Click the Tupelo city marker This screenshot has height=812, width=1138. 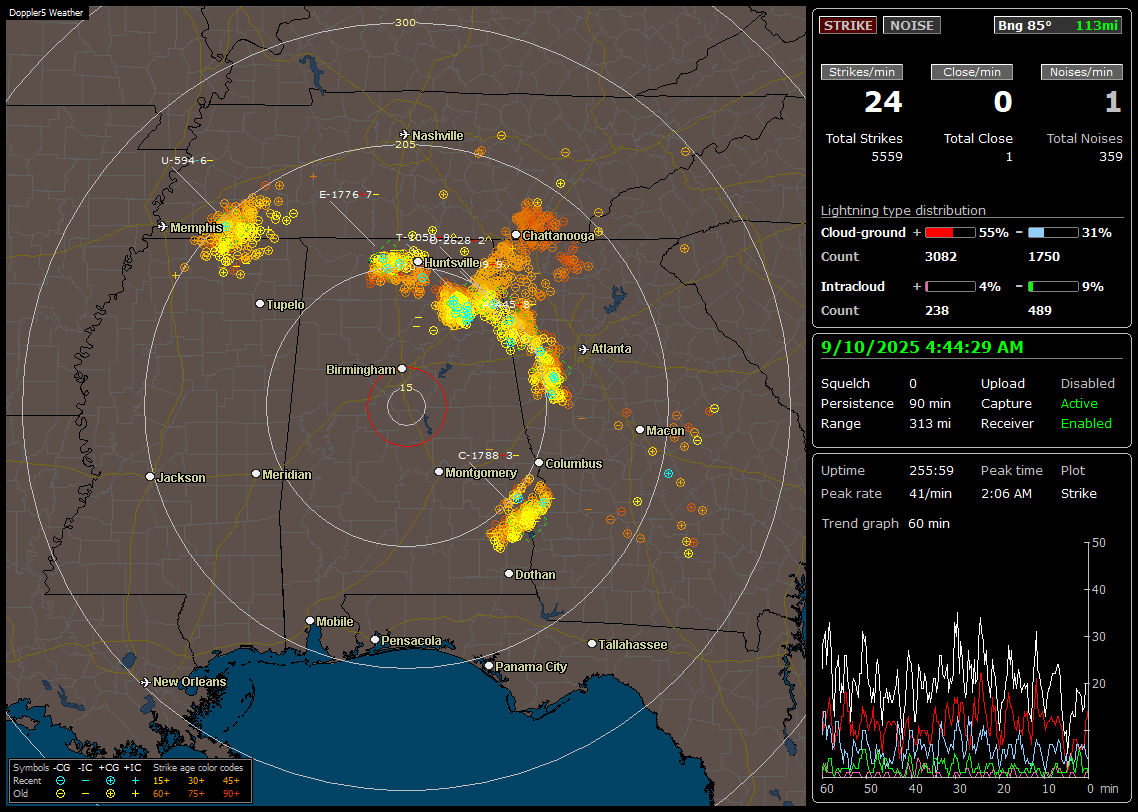tap(260, 304)
